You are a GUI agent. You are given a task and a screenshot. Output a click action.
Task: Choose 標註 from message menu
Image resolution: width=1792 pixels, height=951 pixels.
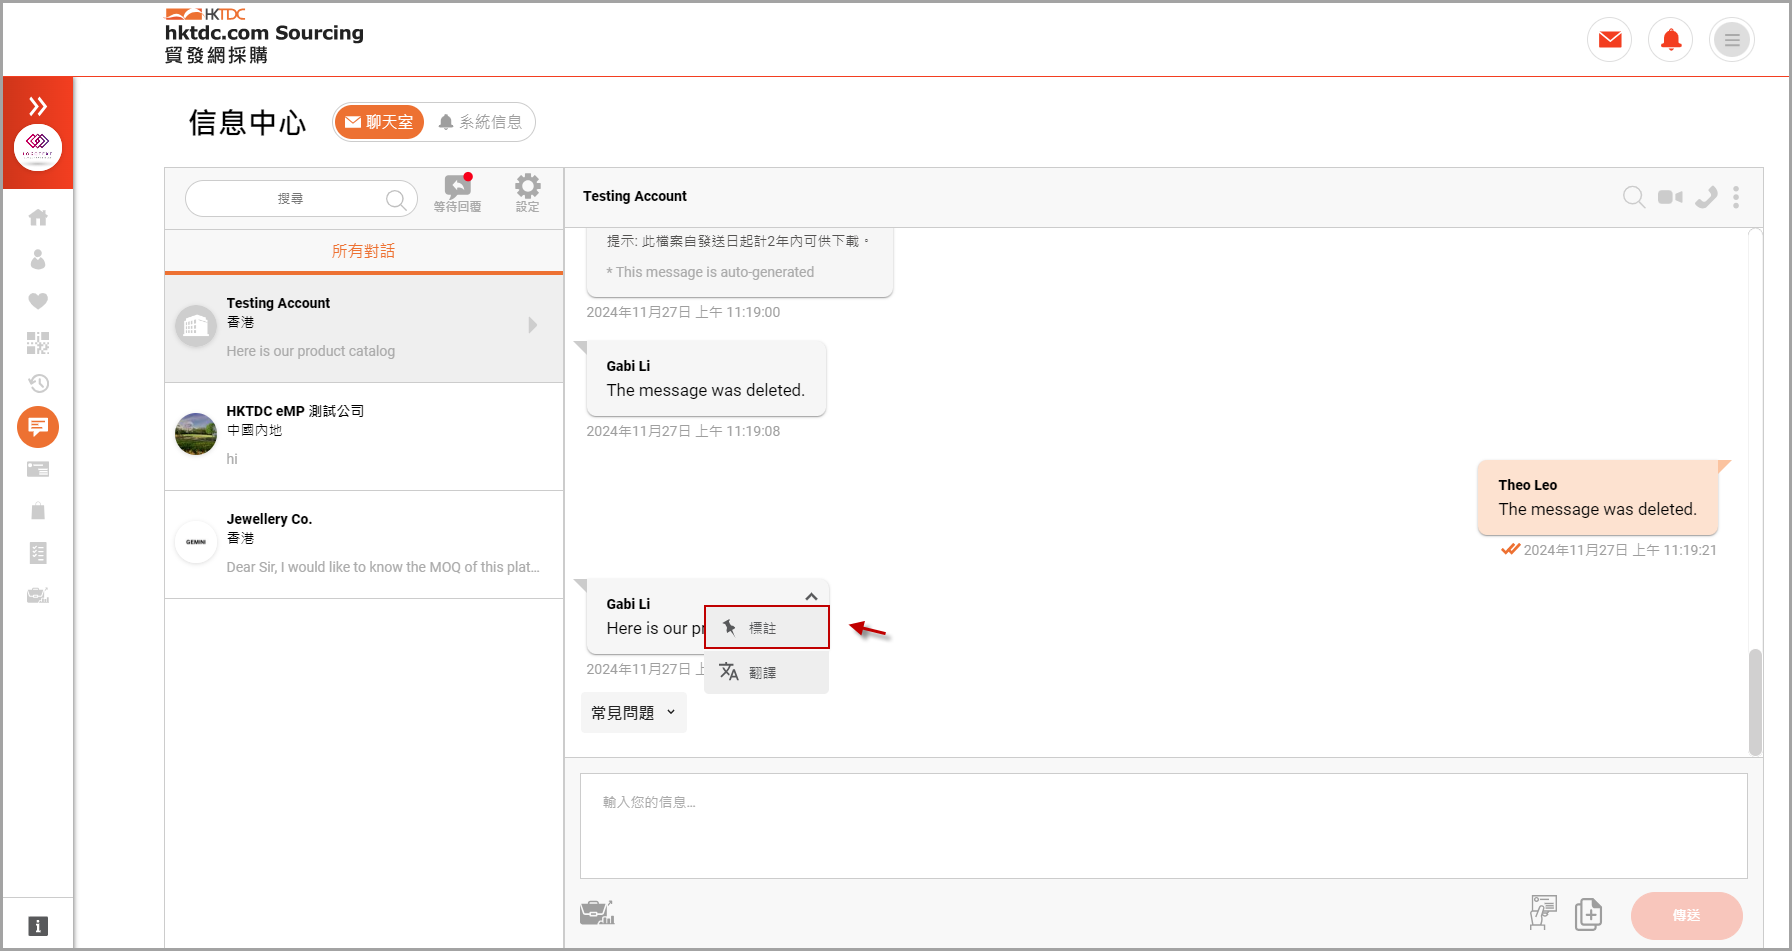[x=767, y=627]
